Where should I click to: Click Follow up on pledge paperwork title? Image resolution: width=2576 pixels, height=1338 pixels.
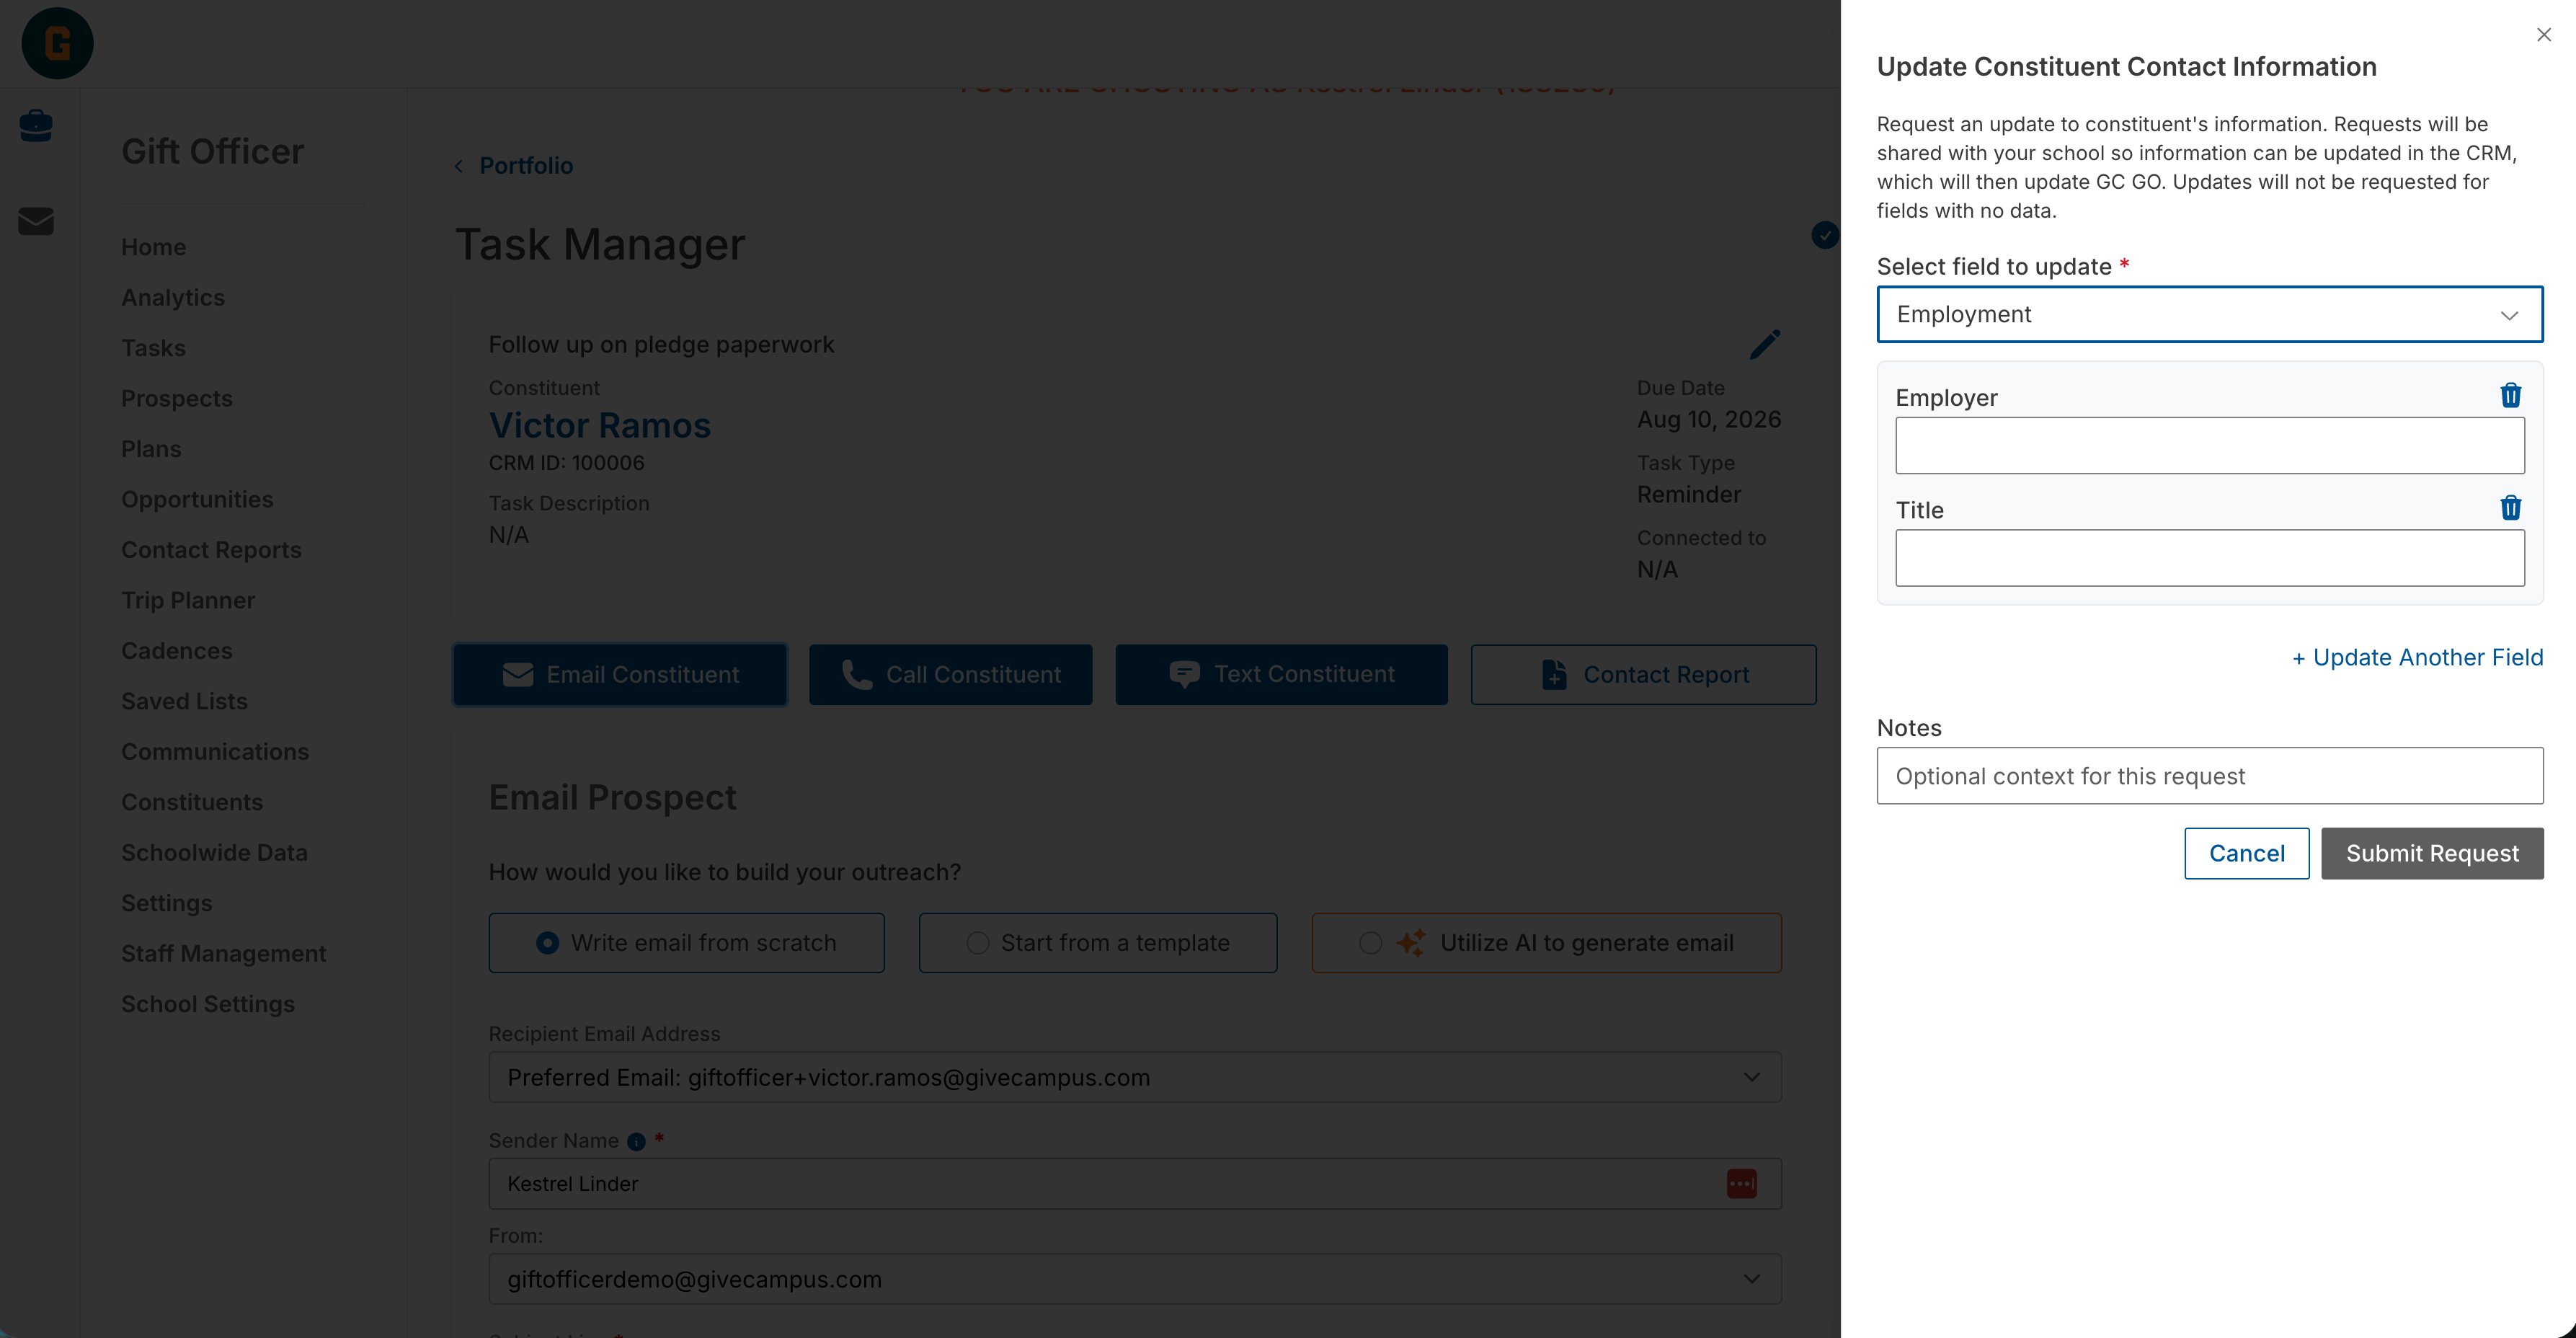tap(661, 345)
